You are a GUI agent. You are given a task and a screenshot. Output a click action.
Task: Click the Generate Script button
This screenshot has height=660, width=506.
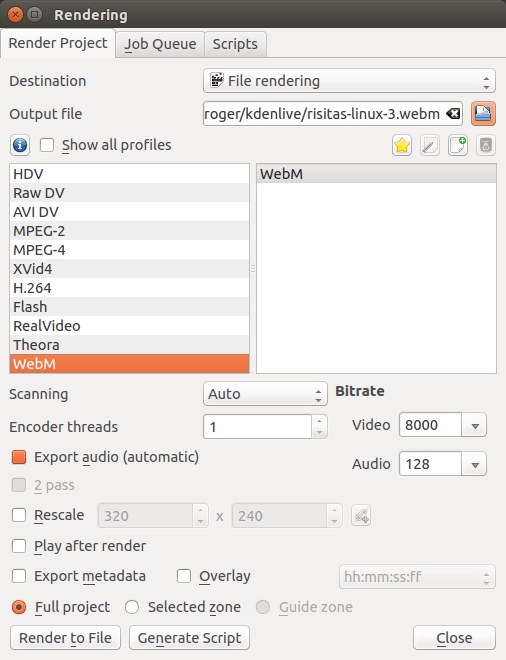tap(189, 638)
